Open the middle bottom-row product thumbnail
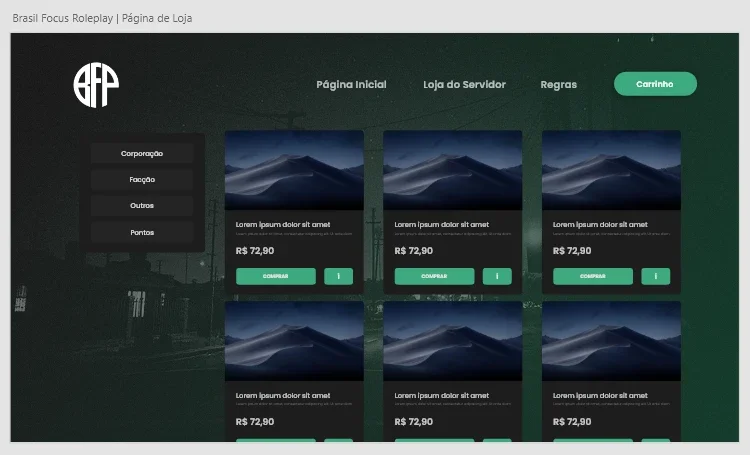This screenshot has width=750, height=455. [452, 341]
